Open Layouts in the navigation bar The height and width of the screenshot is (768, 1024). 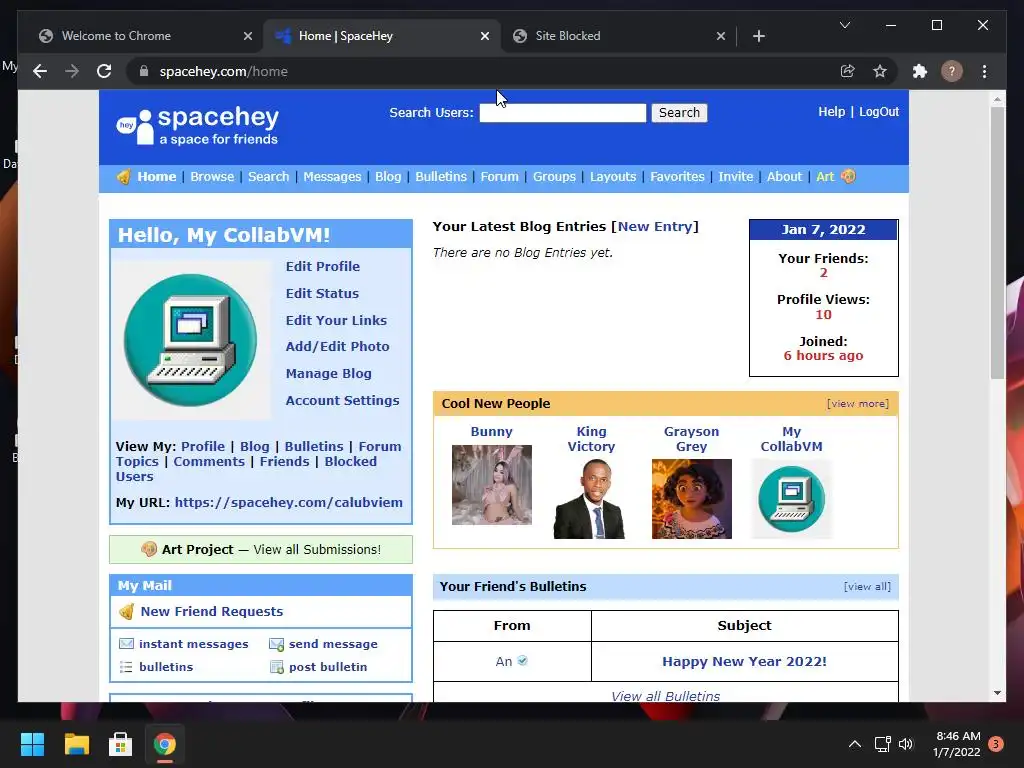pos(613,176)
